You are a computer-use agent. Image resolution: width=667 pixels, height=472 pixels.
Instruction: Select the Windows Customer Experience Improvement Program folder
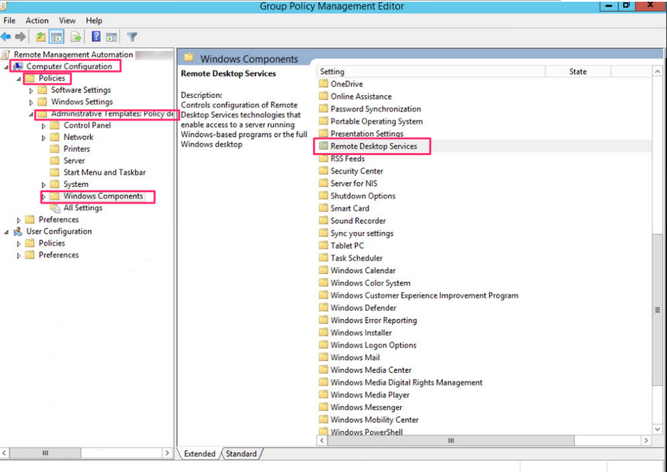(x=425, y=295)
